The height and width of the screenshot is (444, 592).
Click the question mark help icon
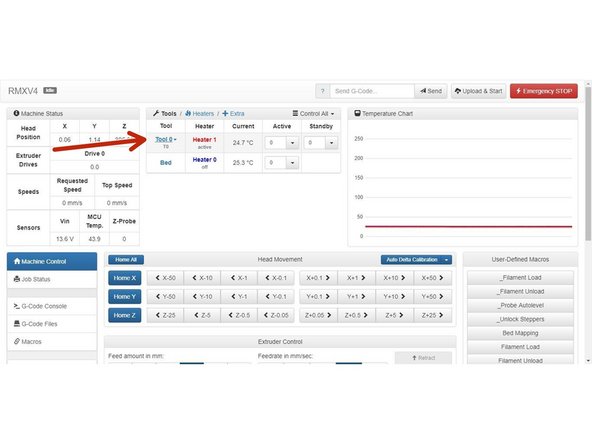click(x=322, y=91)
